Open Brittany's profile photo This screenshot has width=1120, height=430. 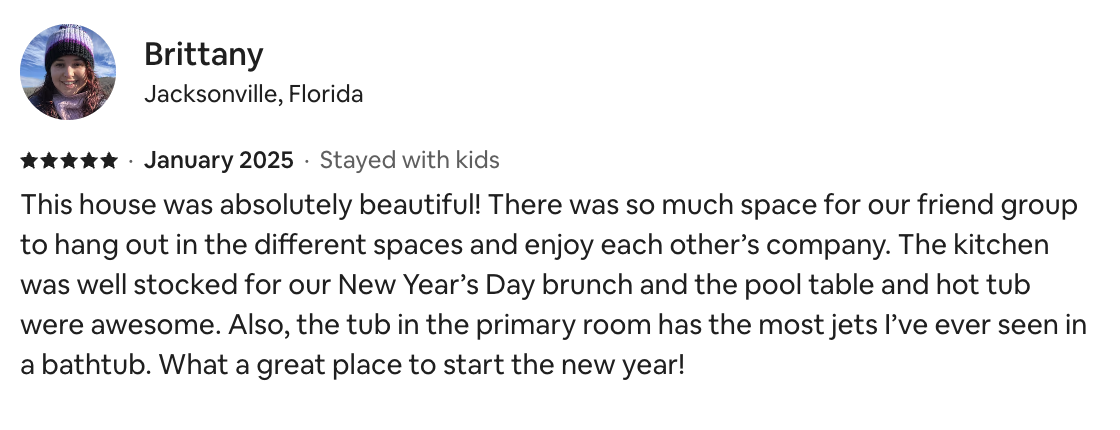(68, 71)
